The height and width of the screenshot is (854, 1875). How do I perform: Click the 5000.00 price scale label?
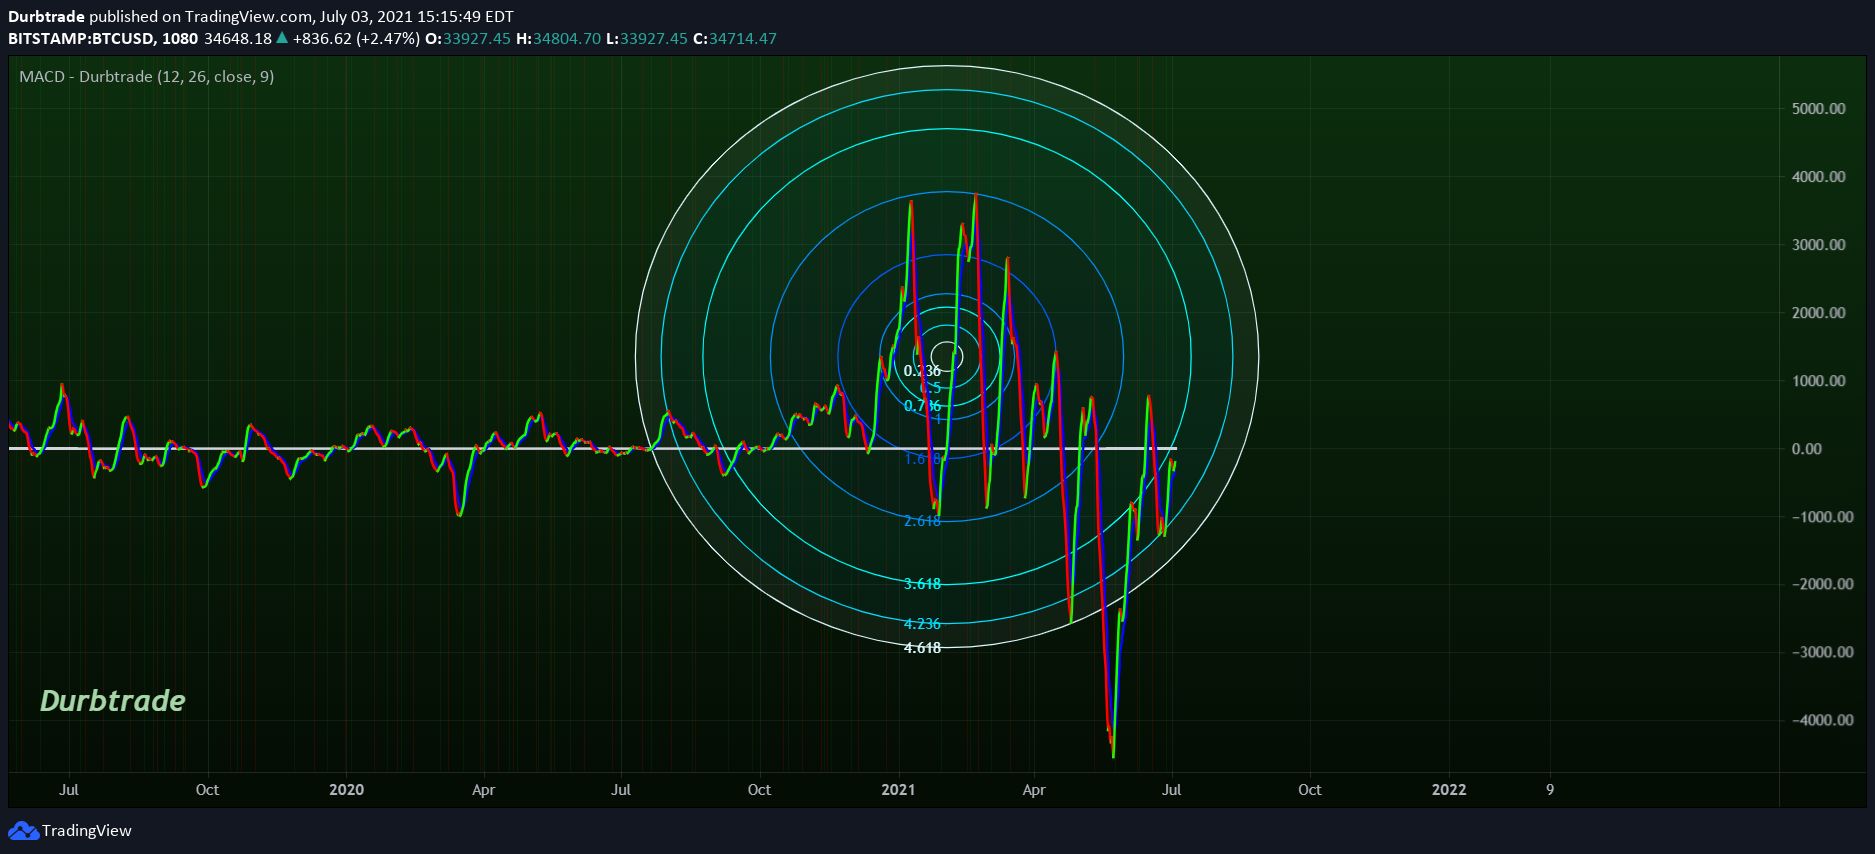click(x=1818, y=109)
